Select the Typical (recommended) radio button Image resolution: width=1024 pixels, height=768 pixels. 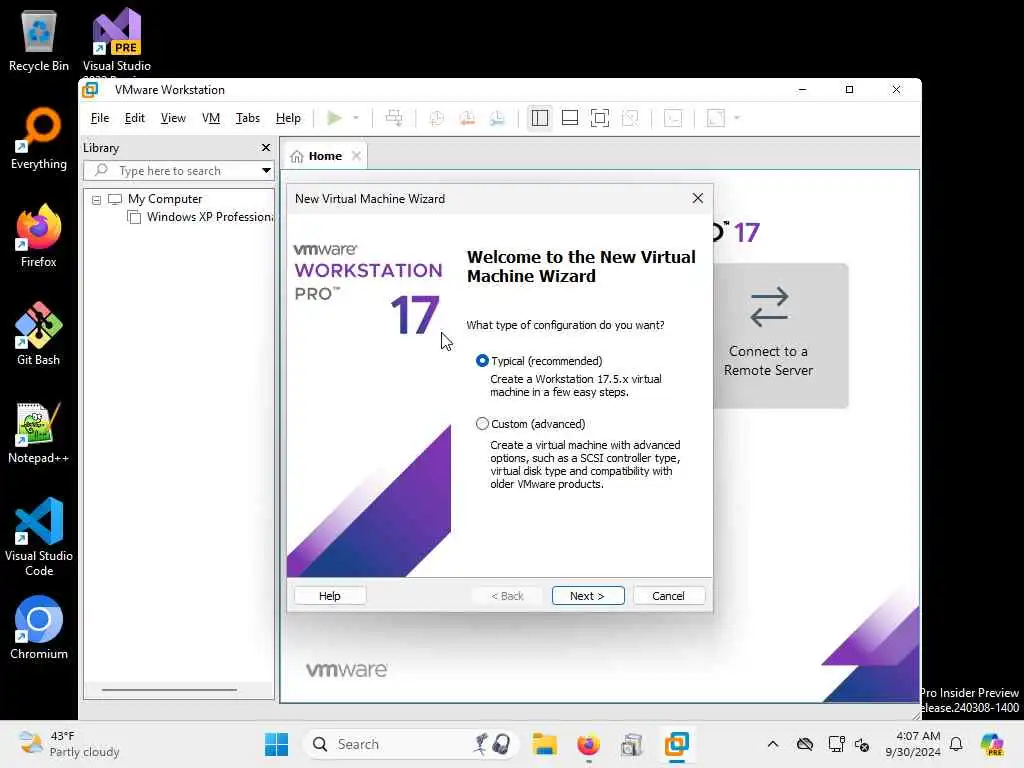[482, 360]
